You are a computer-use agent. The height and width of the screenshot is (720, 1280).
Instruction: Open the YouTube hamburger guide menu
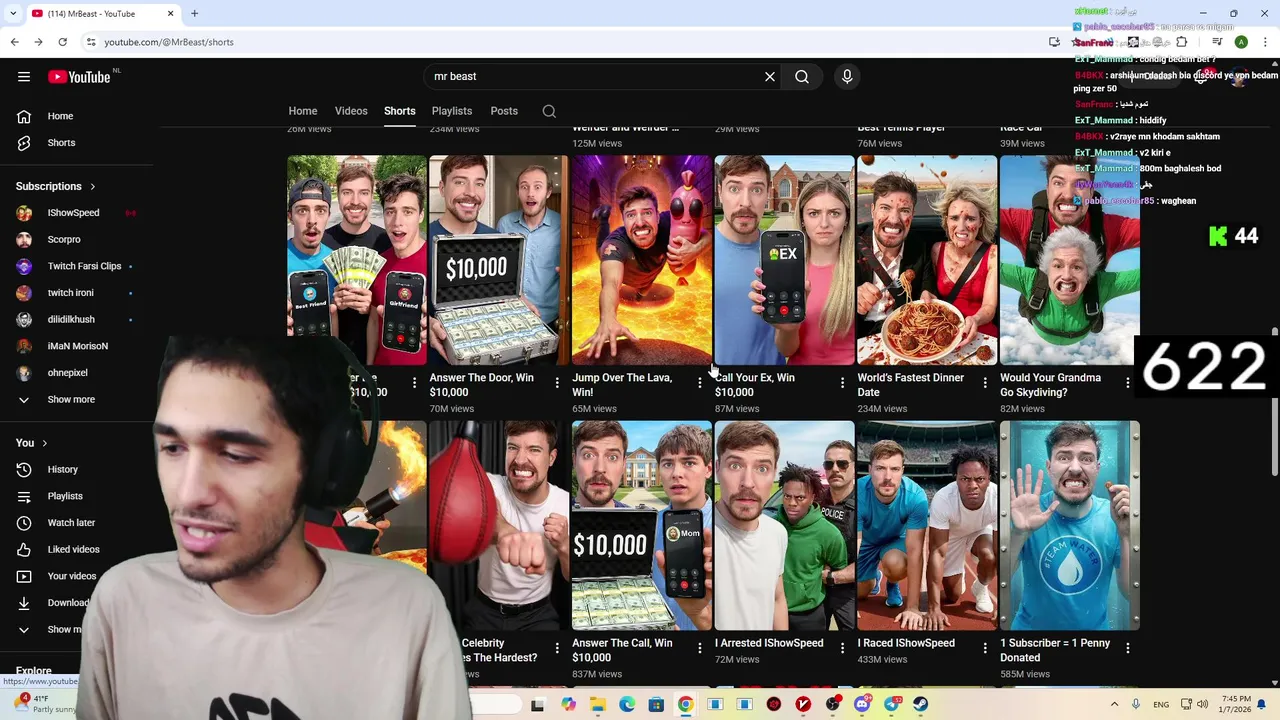pos(24,77)
